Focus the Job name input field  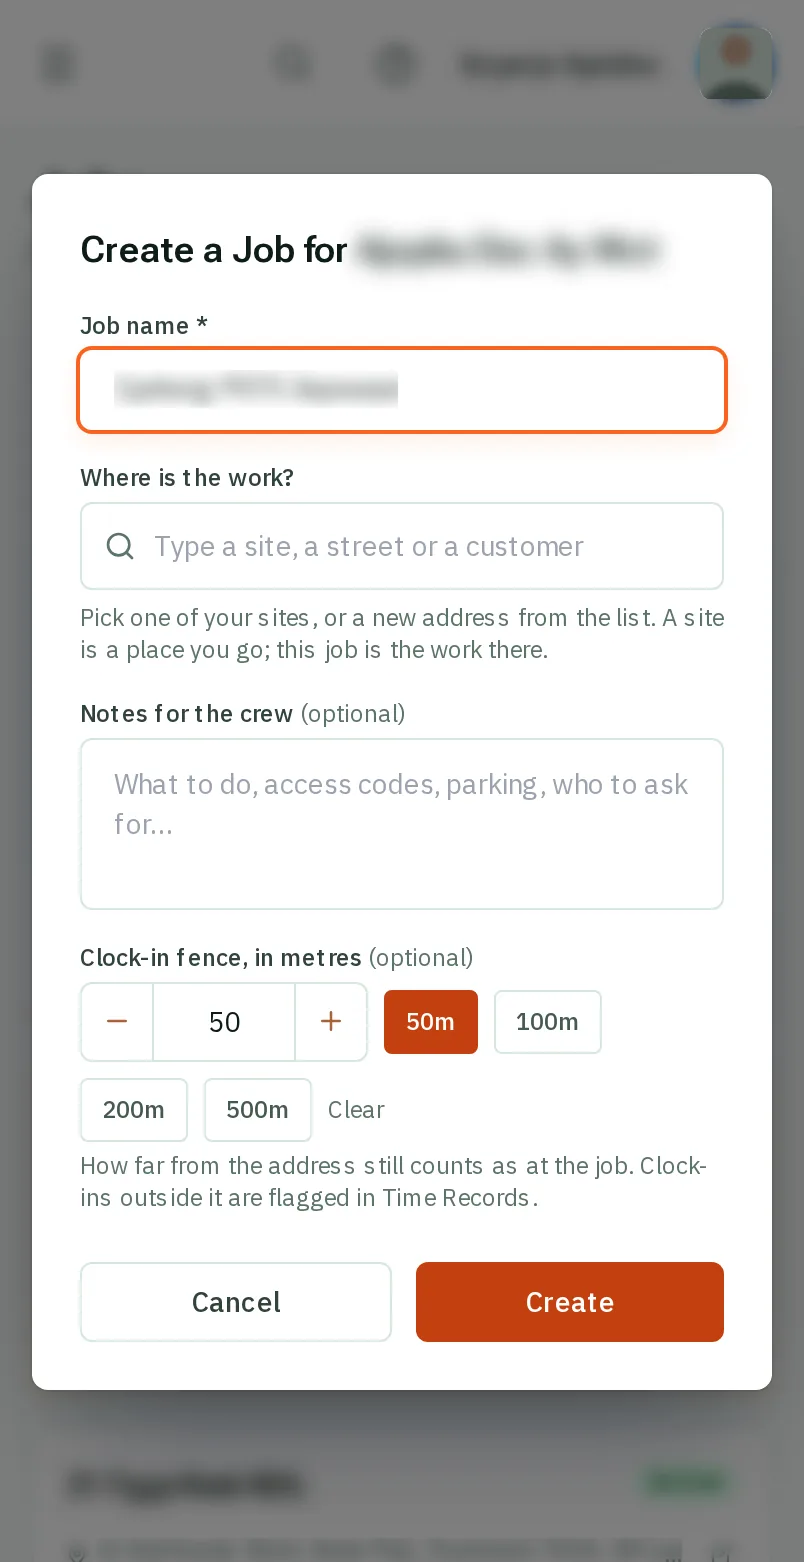(x=402, y=390)
